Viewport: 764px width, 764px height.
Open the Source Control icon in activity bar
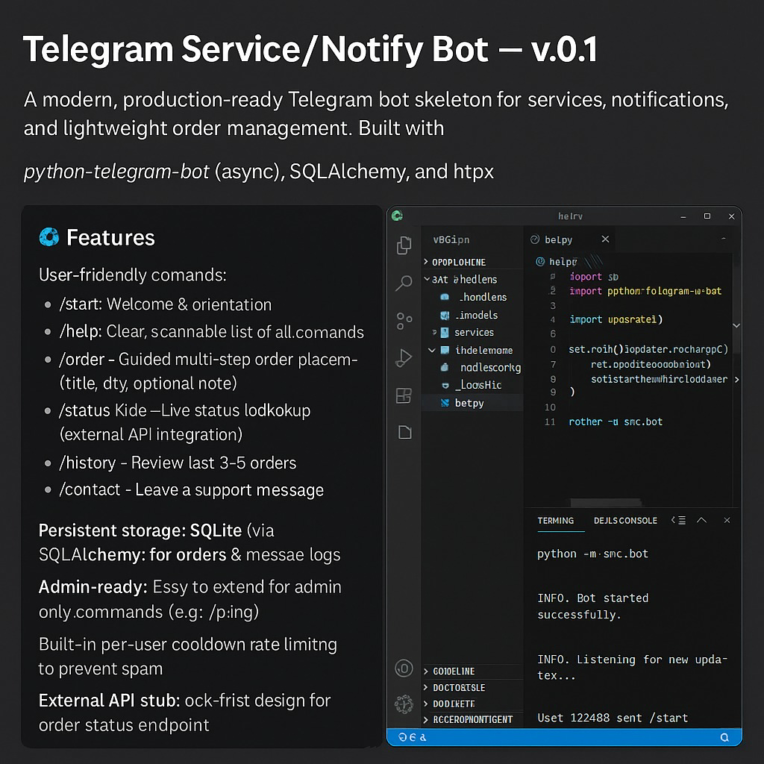click(x=404, y=321)
